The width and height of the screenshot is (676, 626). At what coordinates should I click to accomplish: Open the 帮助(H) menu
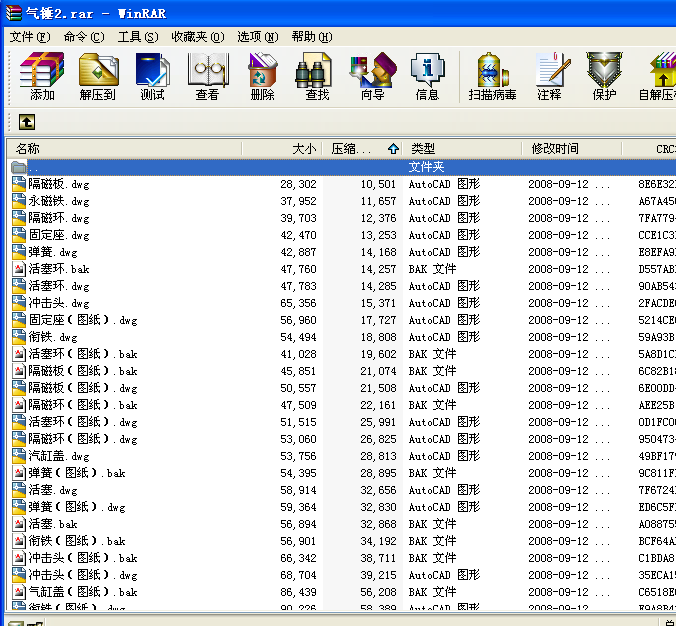coord(312,37)
